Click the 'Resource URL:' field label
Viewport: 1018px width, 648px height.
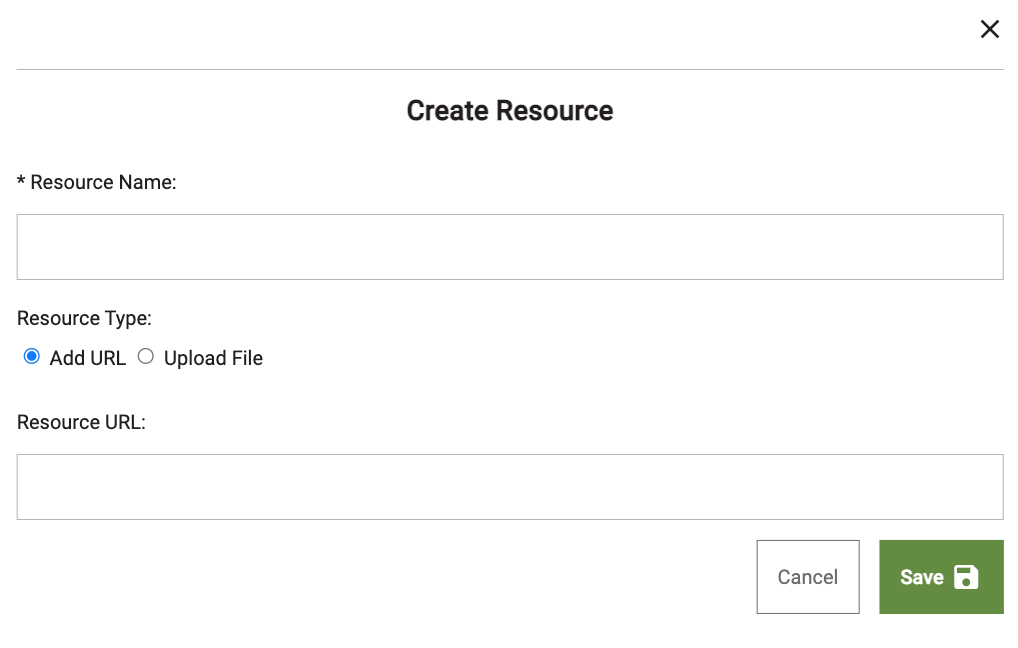click(x=81, y=422)
